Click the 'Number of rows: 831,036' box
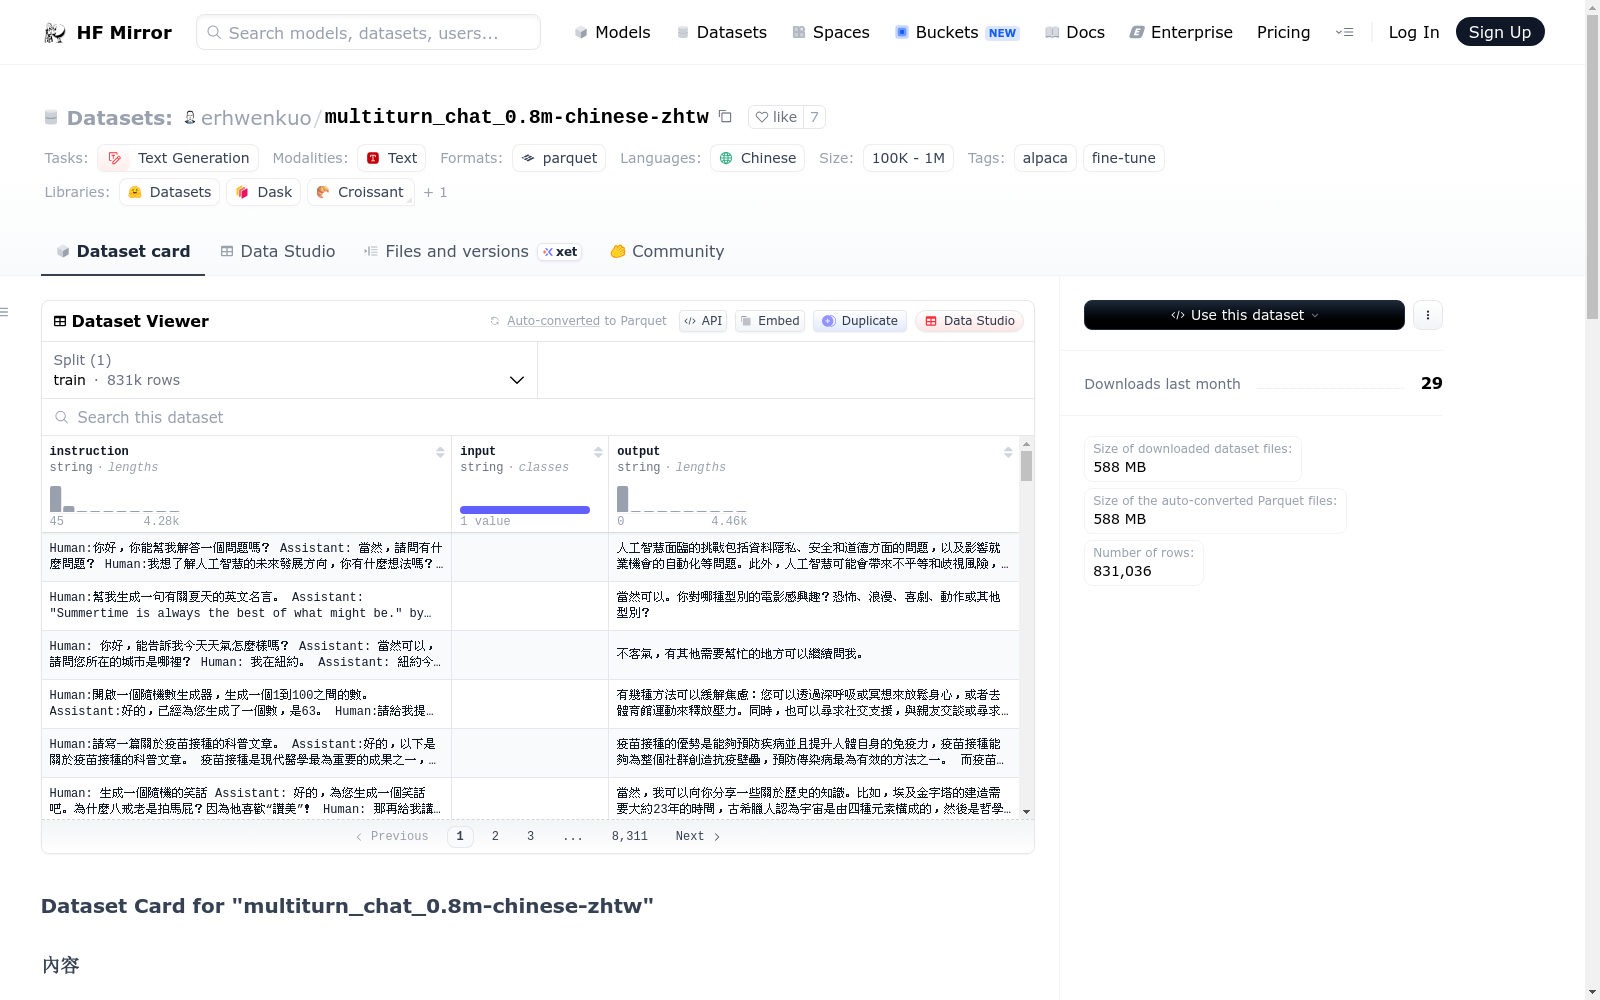 1144,563
